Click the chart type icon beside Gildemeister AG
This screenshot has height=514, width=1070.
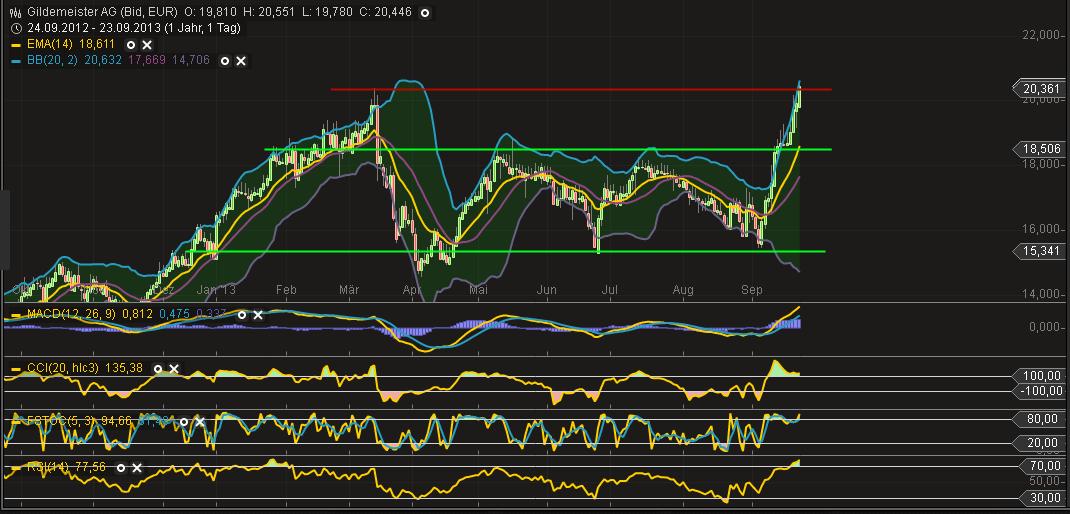(x=15, y=13)
